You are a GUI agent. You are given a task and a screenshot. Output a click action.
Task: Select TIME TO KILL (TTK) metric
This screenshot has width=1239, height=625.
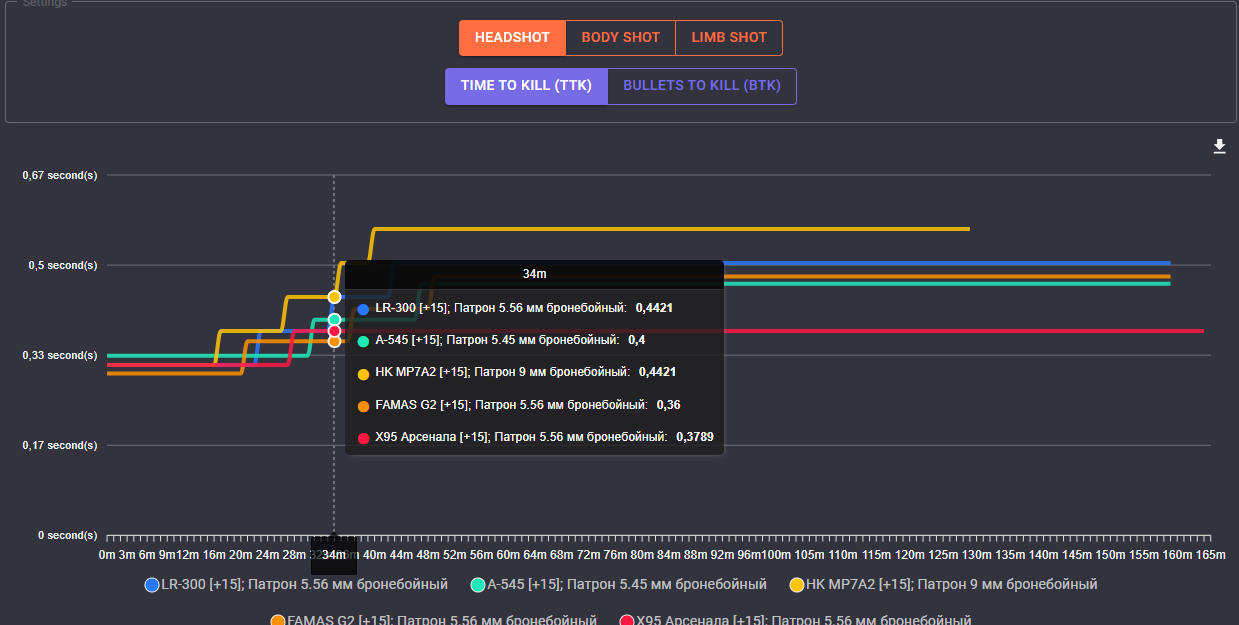[x=526, y=86]
